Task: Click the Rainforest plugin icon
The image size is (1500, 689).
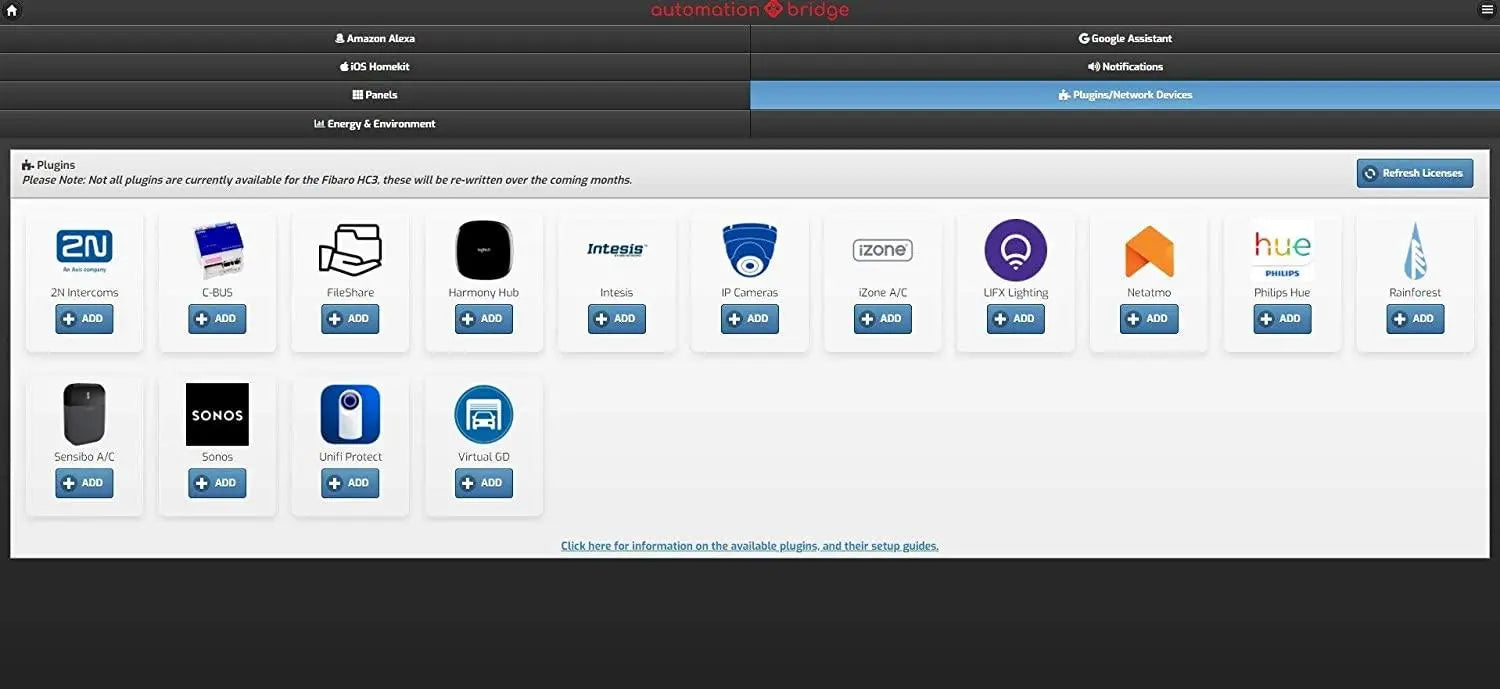Action: [x=1414, y=250]
